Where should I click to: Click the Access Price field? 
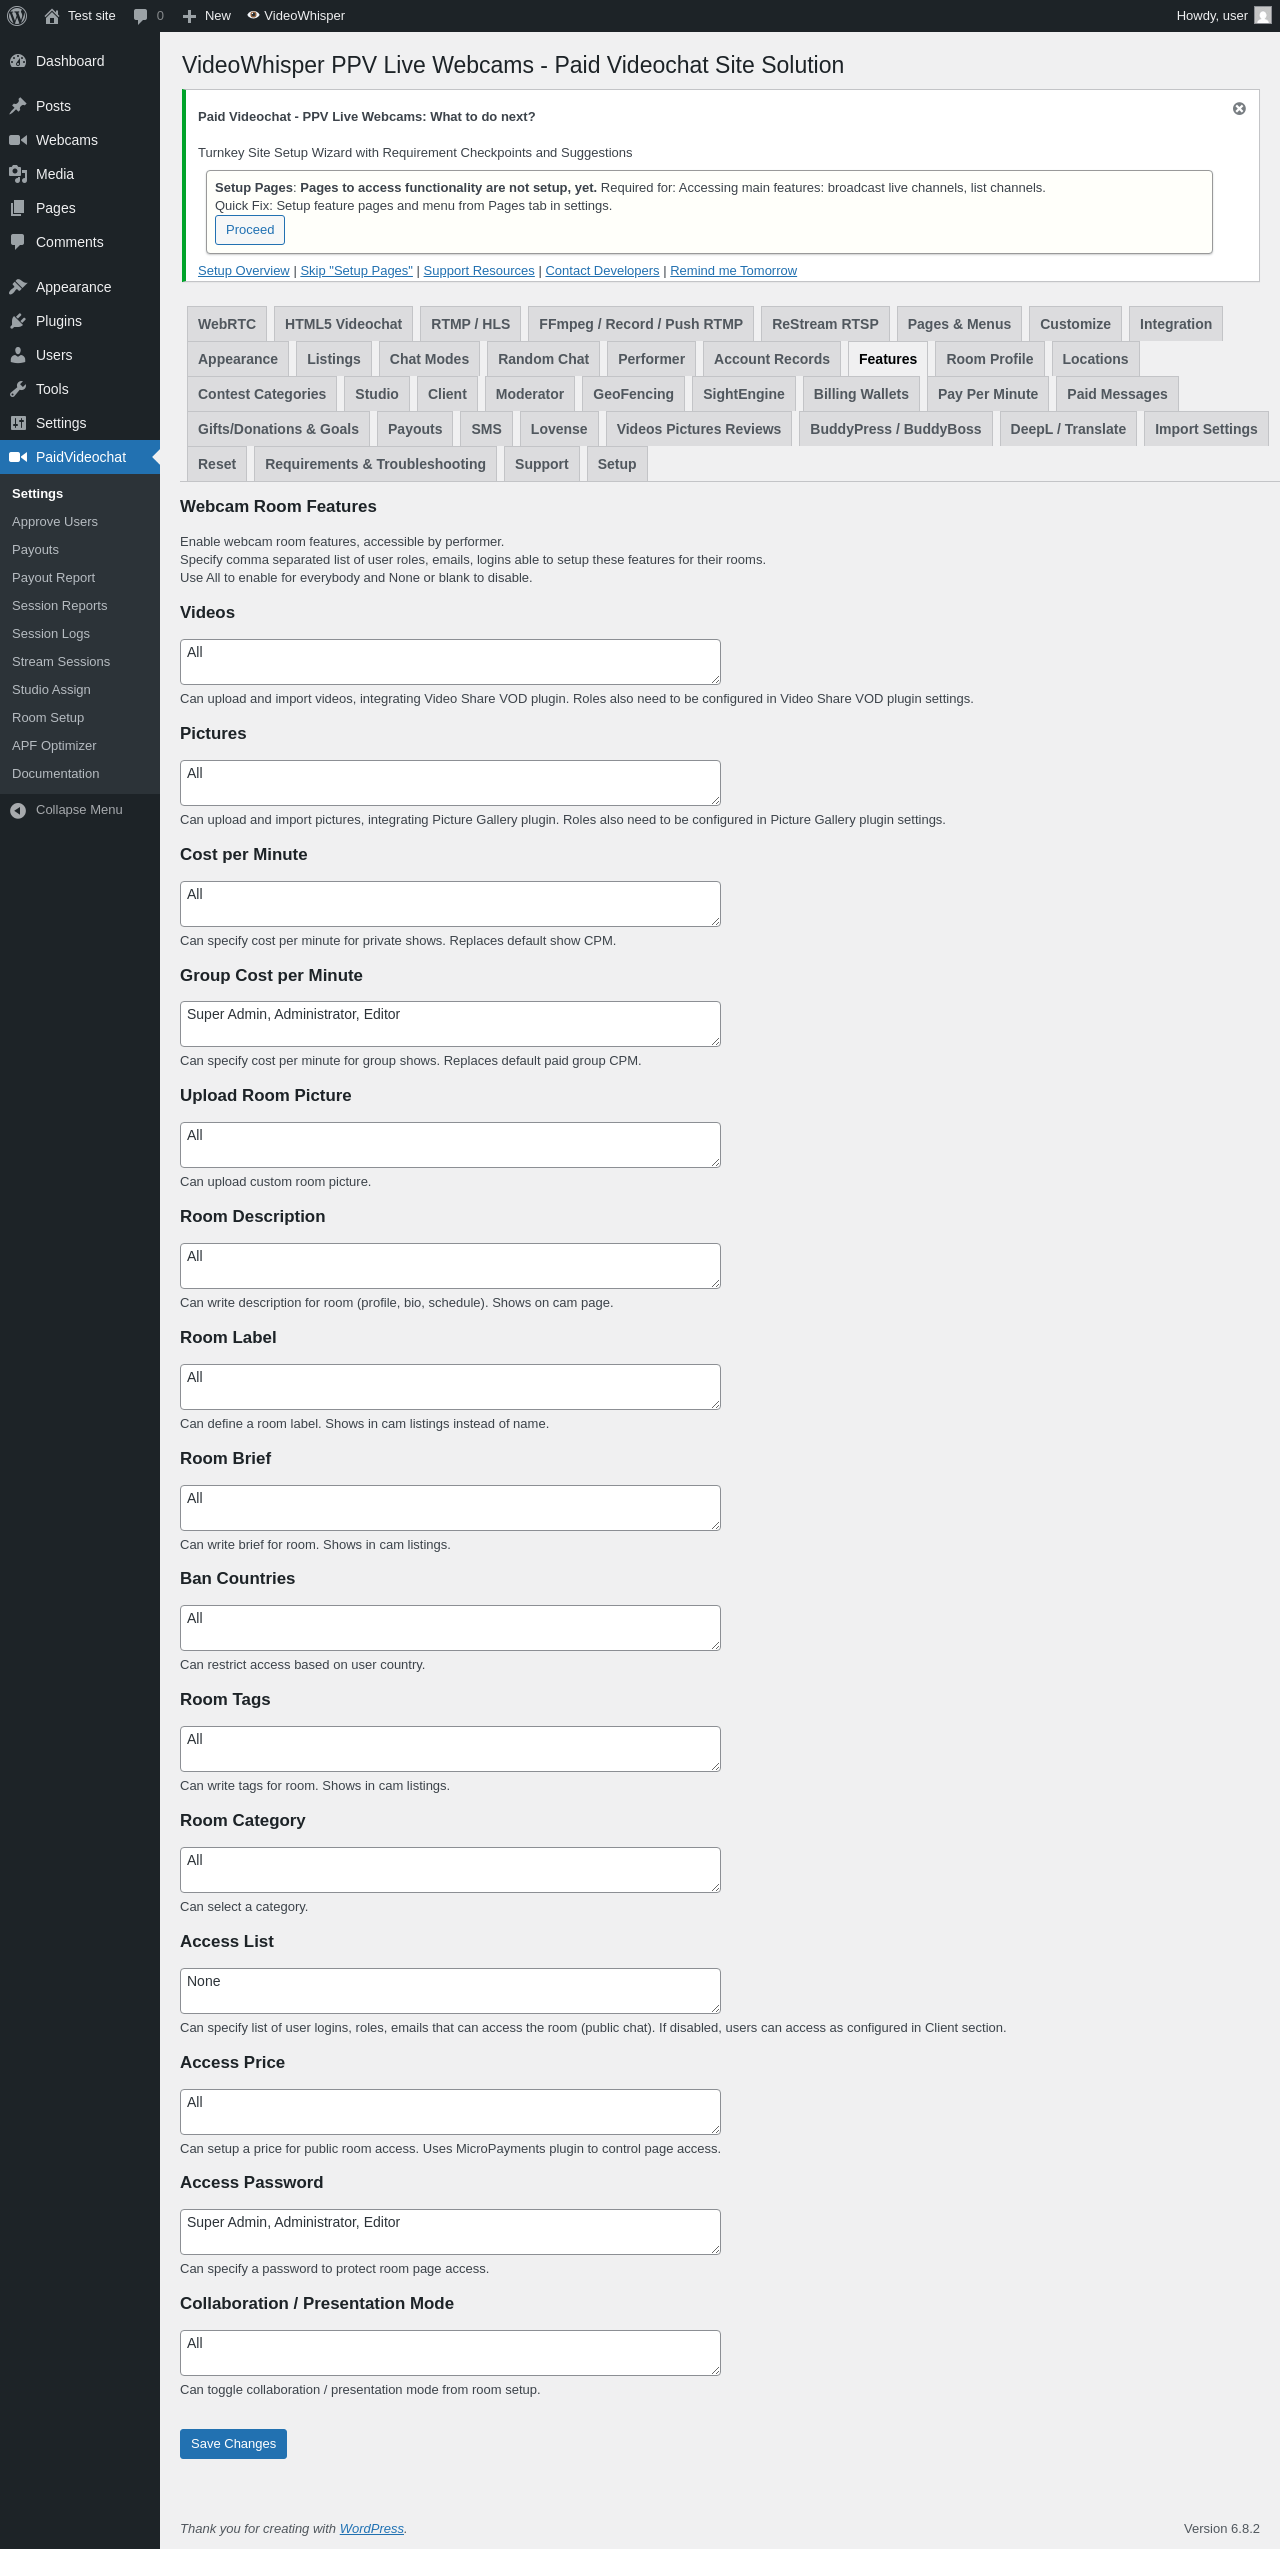(450, 2112)
